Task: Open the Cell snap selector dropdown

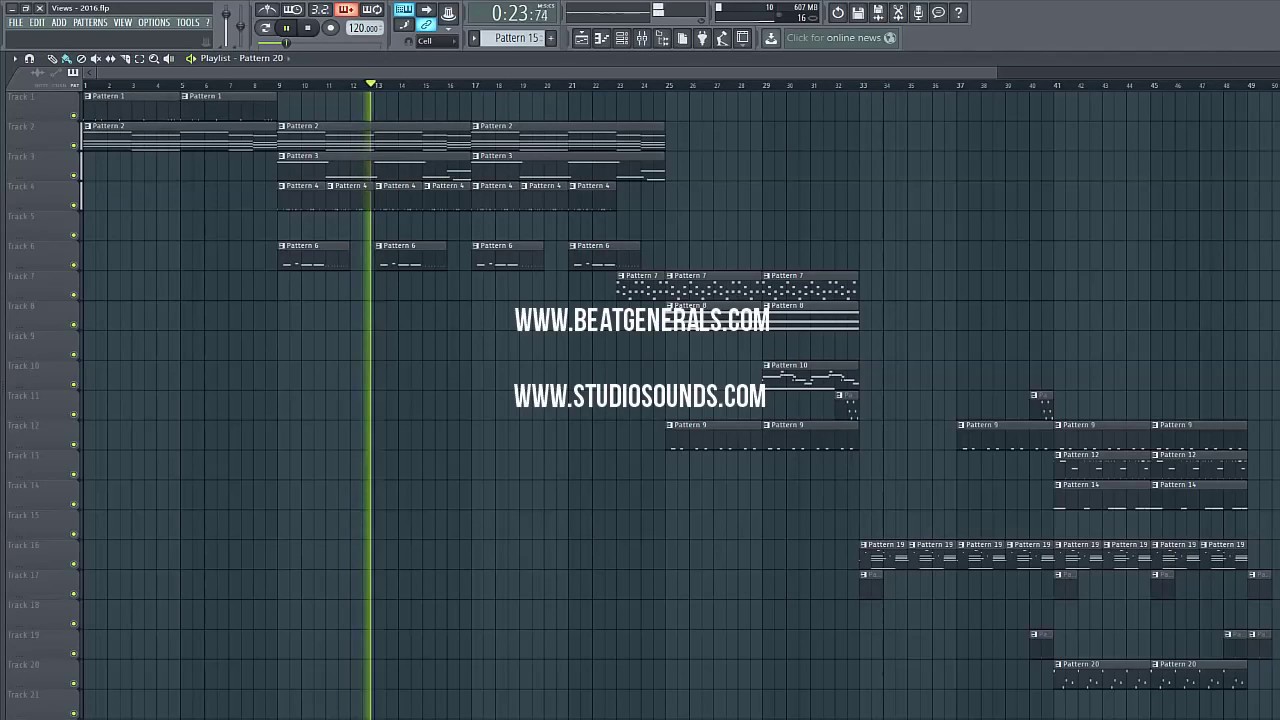Action: (437, 41)
